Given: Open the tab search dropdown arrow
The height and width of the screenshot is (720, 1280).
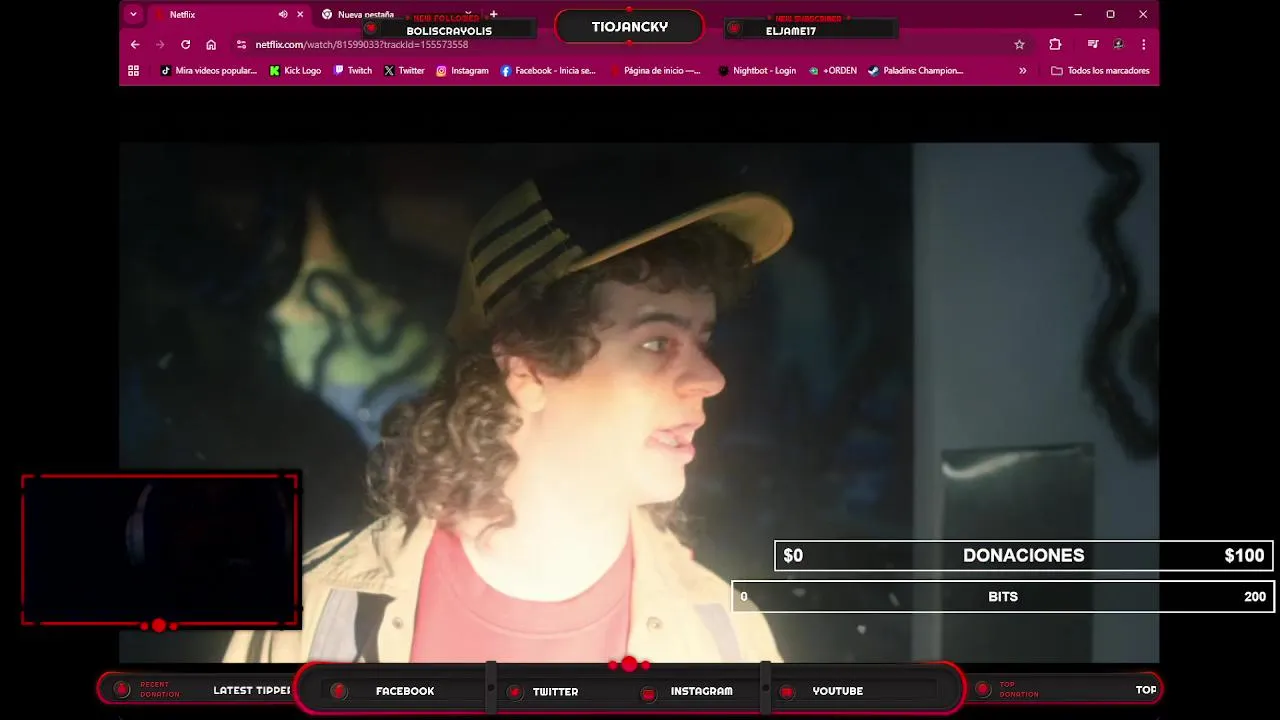Looking at the screenshot, I should coord(133,15).
